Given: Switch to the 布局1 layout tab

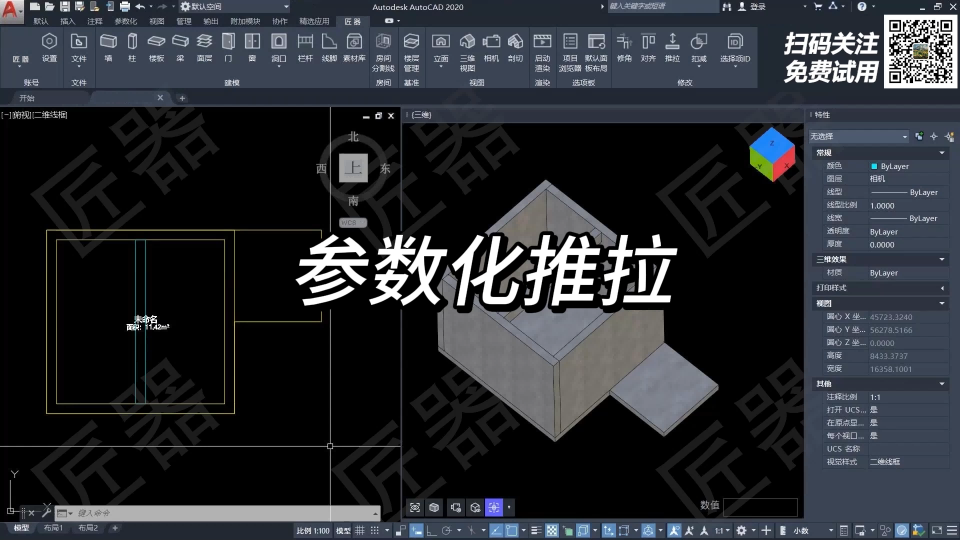Looking at the screenshot, I should click(x=53, y=528).
